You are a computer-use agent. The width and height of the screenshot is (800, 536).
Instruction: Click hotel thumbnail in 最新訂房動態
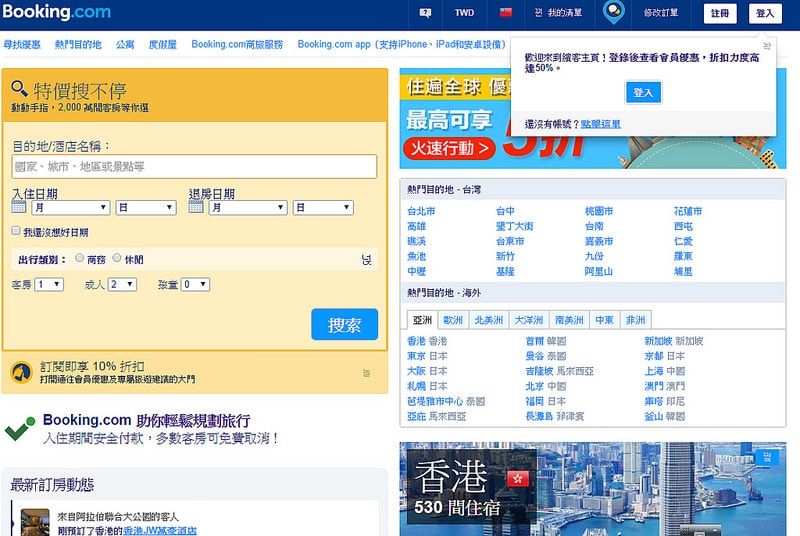click(35, 522)
